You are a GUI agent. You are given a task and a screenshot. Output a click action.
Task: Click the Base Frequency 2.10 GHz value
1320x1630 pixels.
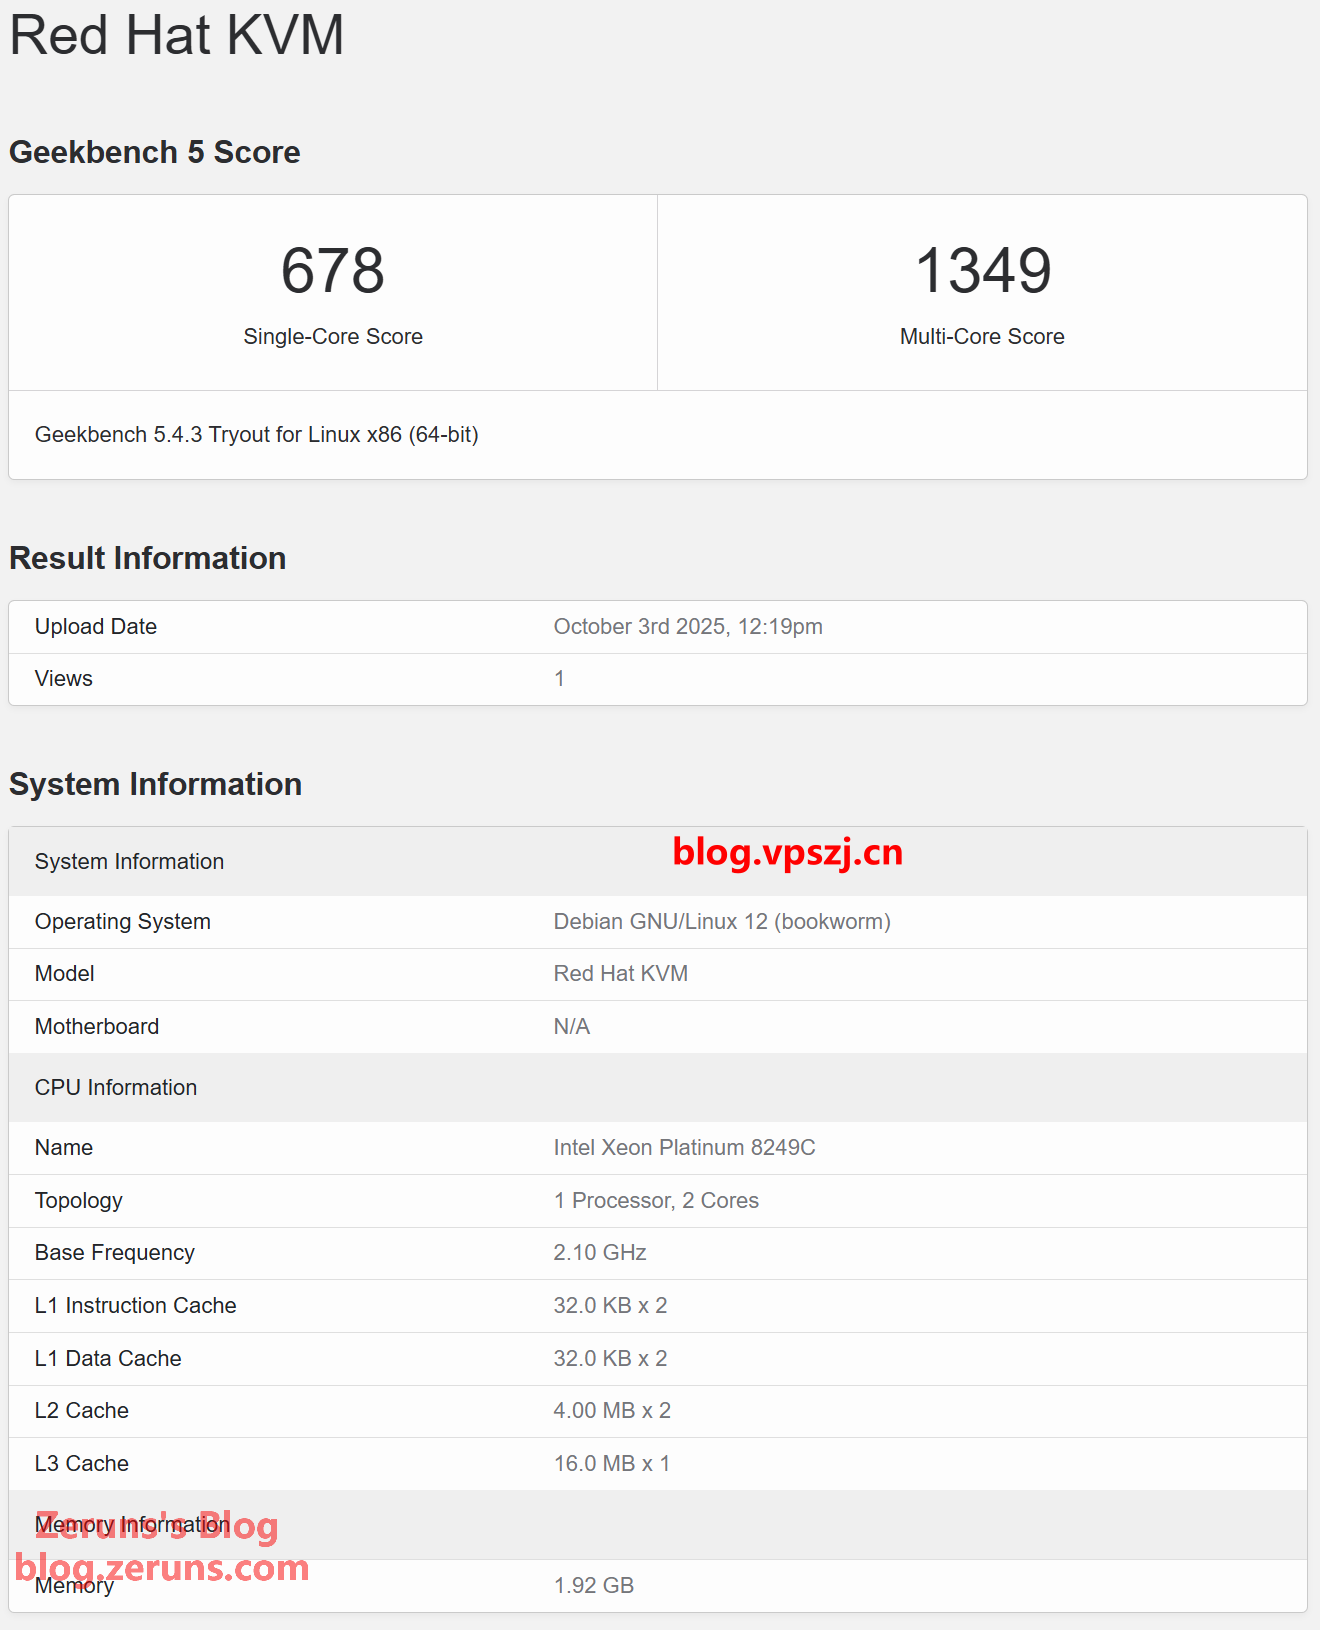pyautogui.click(x=599, y=1253)
